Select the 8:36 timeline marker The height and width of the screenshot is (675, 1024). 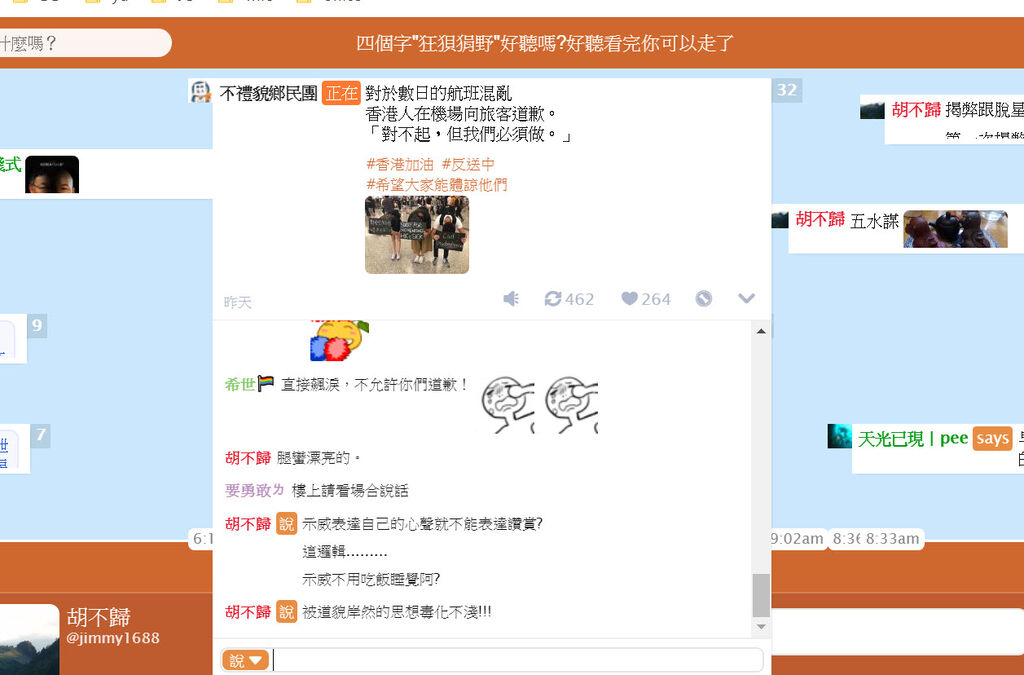(x=846, y=539)
